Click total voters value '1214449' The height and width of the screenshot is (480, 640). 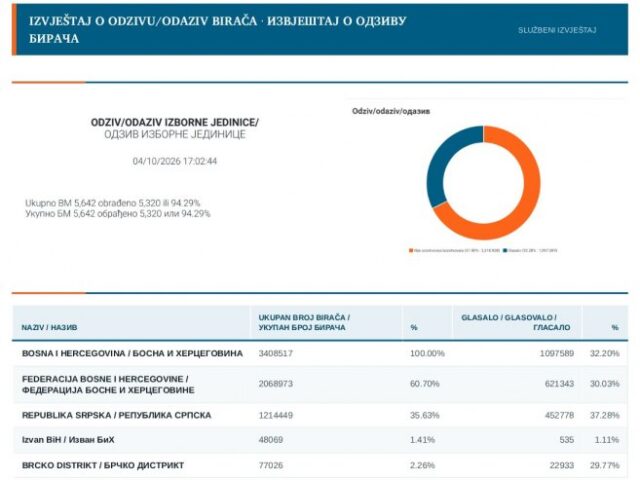(276, 416)
